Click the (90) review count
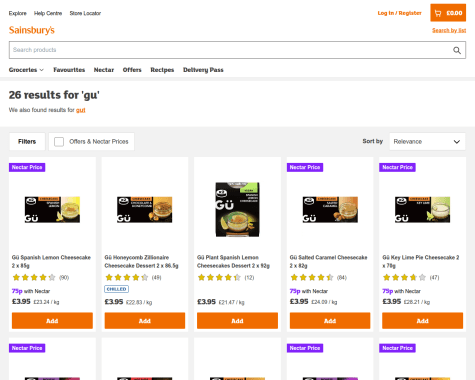 tap(64, 278)
